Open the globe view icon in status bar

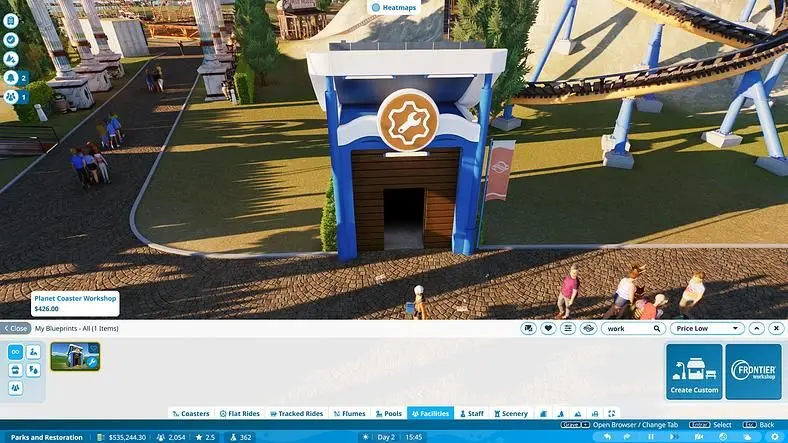[723, 437]
